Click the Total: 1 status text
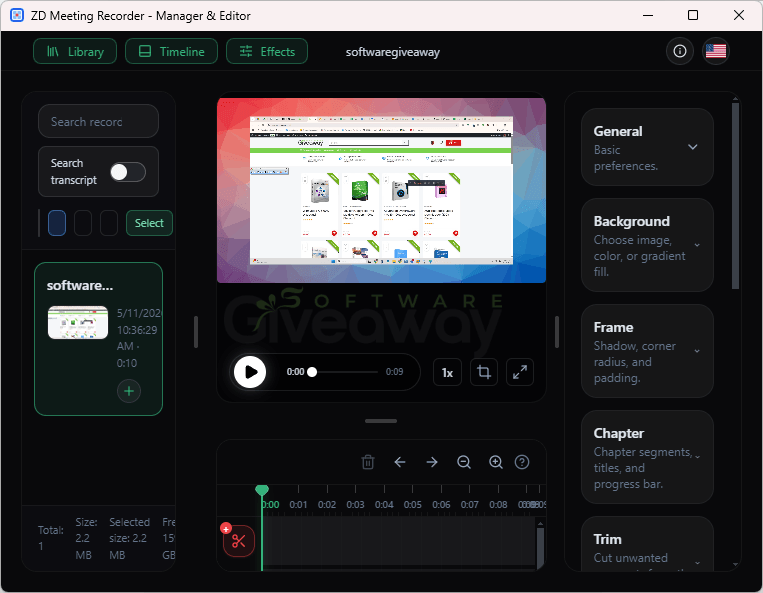This screenshot has height=593, width=763. click(x=51, y=538)
